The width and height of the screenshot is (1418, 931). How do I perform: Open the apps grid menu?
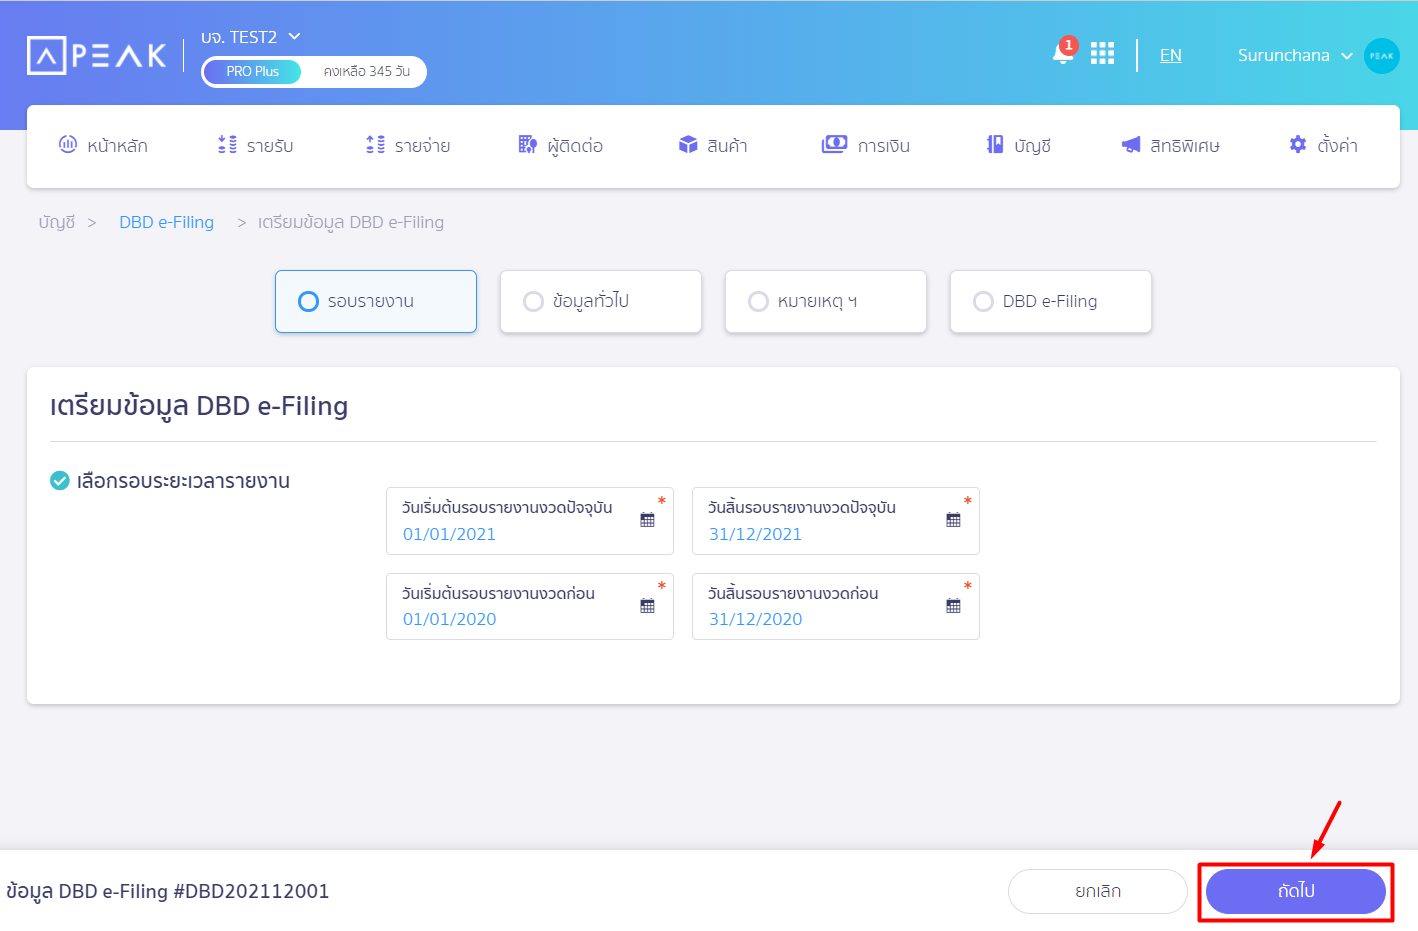click(x=1102, y=53)
